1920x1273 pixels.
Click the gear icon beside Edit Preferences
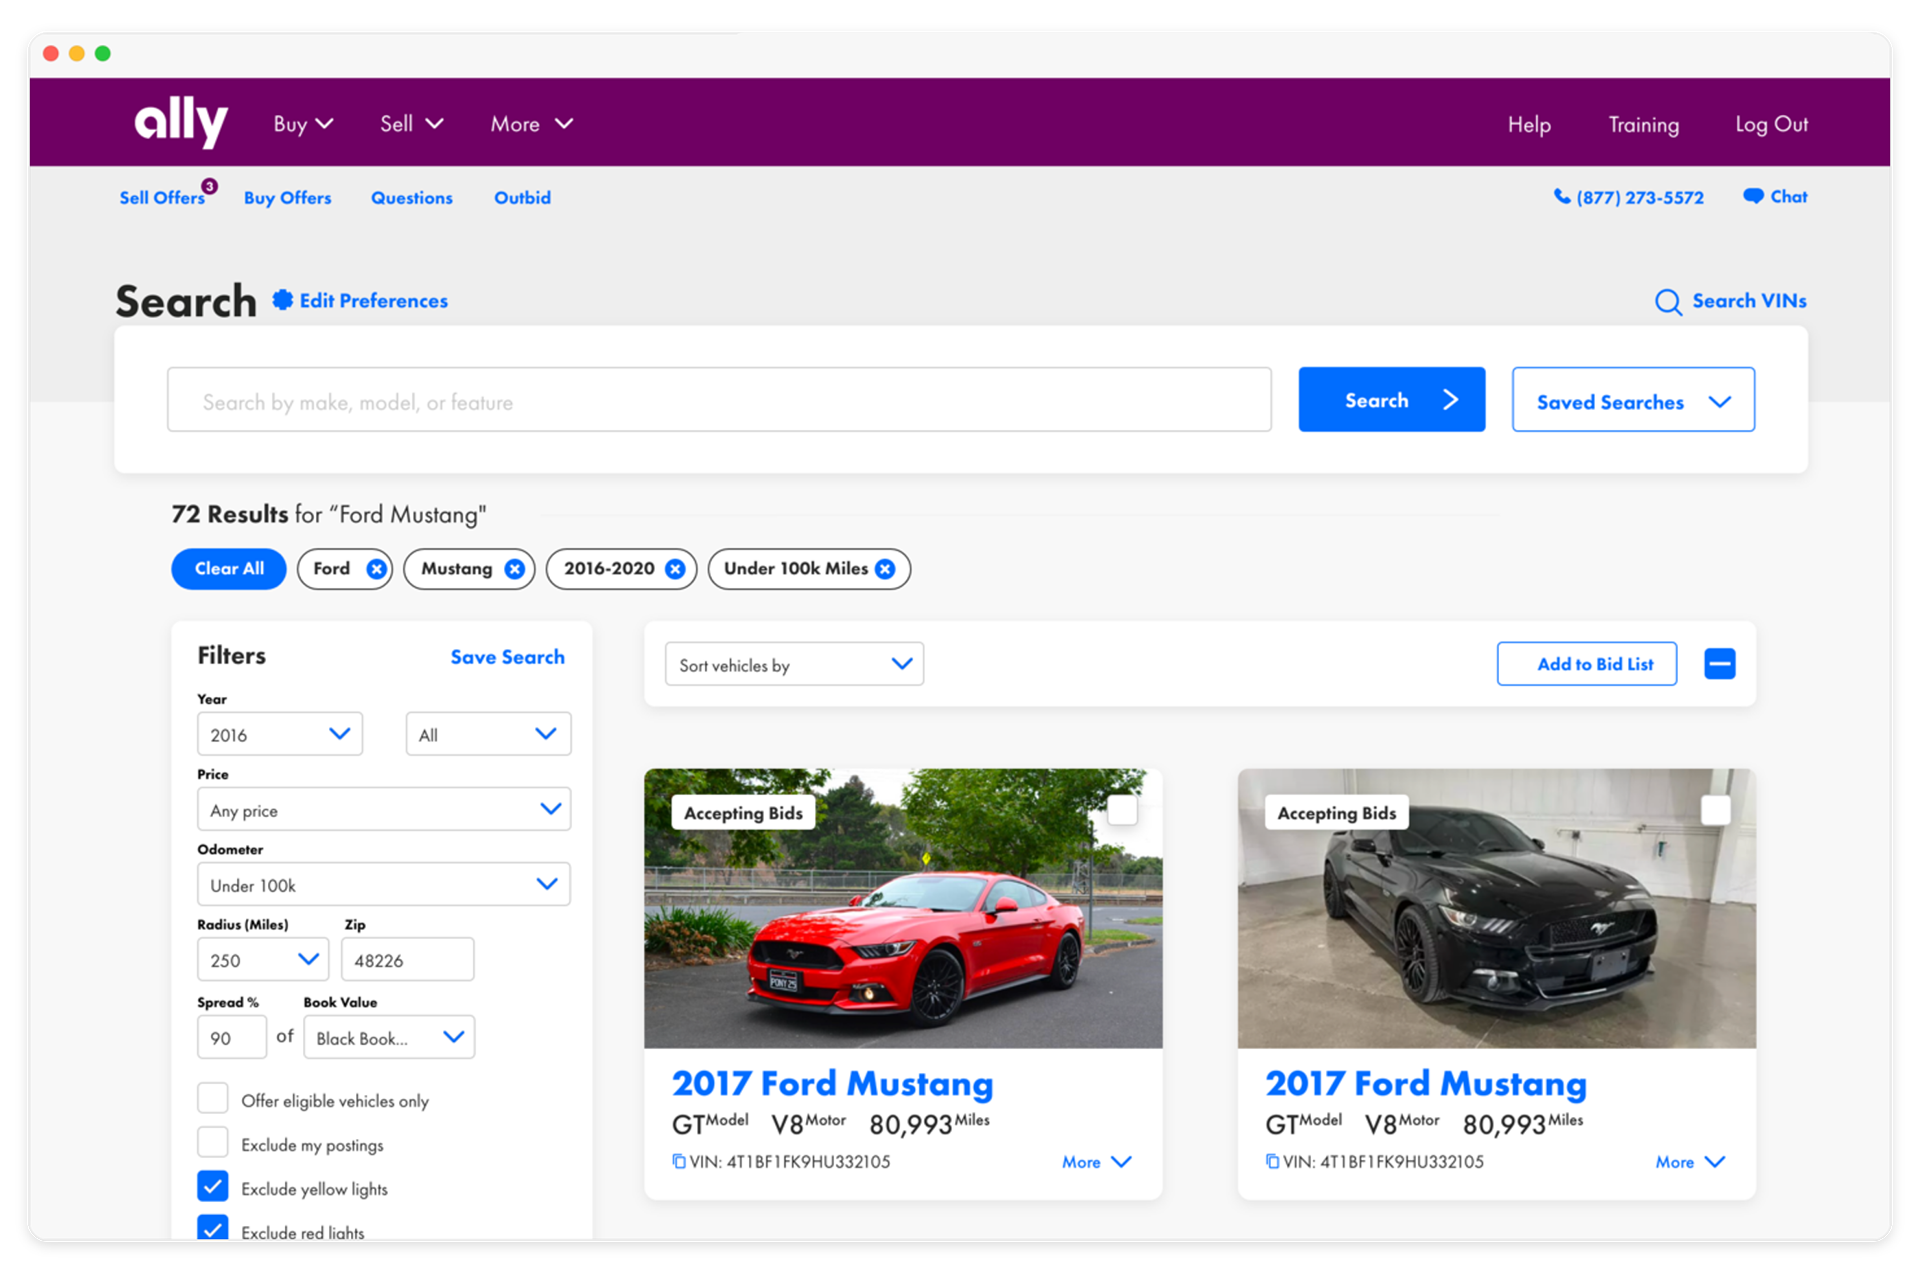pos(283,300)
